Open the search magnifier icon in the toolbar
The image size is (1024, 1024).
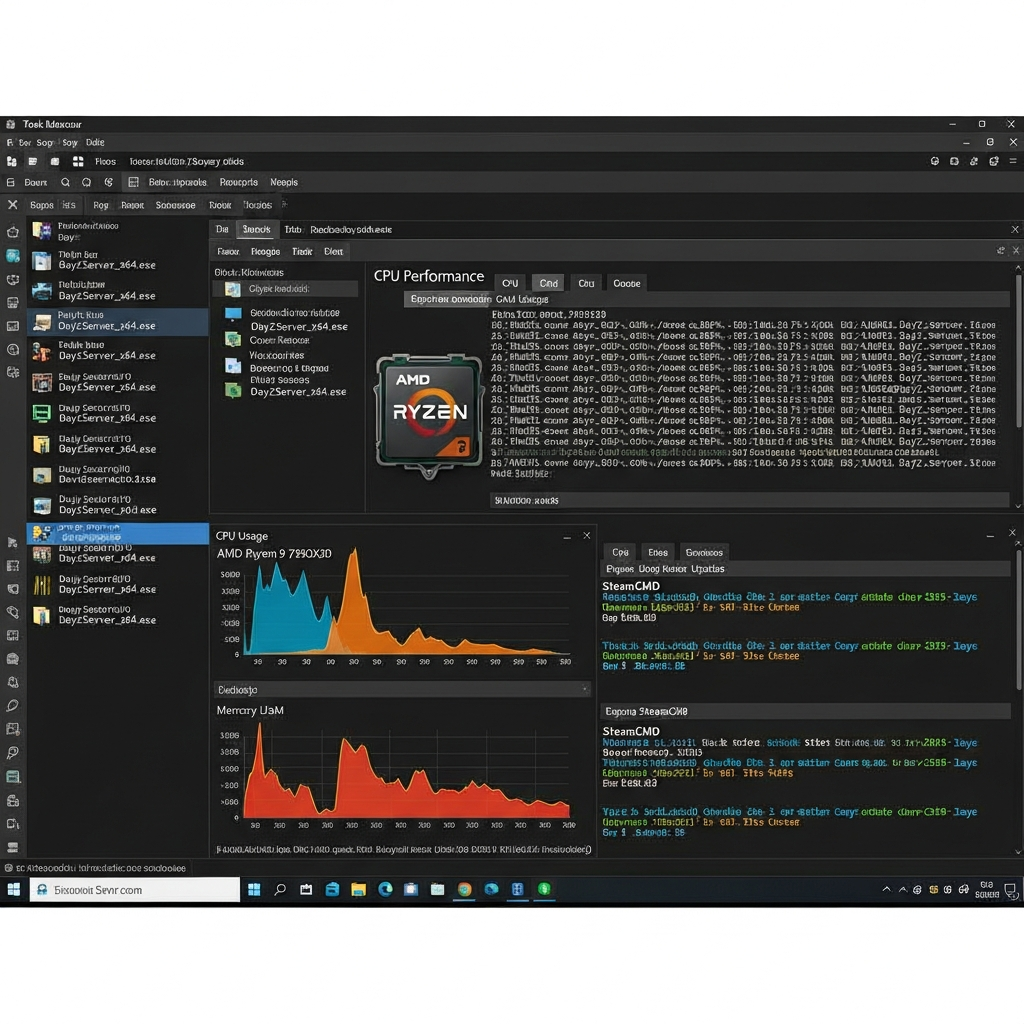tap(65, 182)
